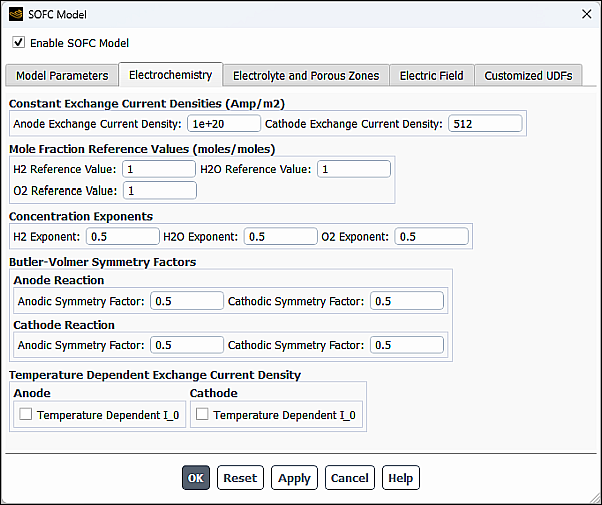
Task: Click the Apply button
Action: [294, 478]
